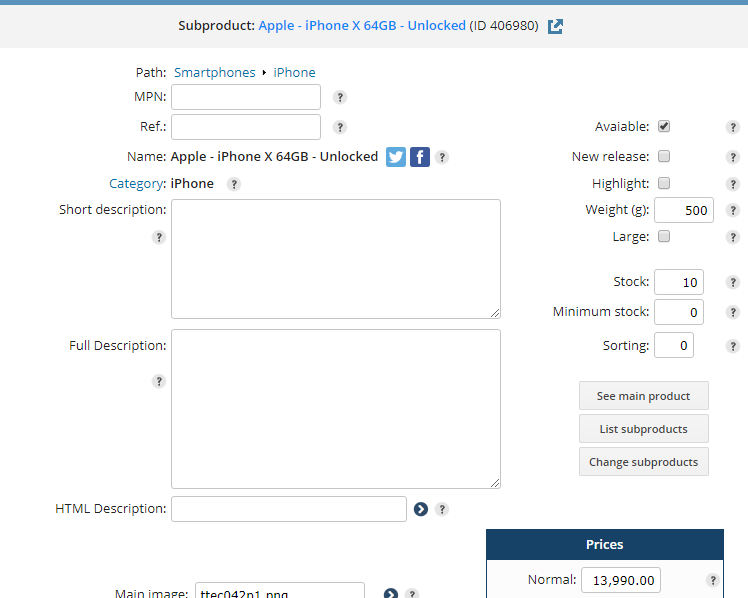Edit the Normal price 13,990.00
The height and width of the screenshot is (598, 748).
[x=621, y=580]
